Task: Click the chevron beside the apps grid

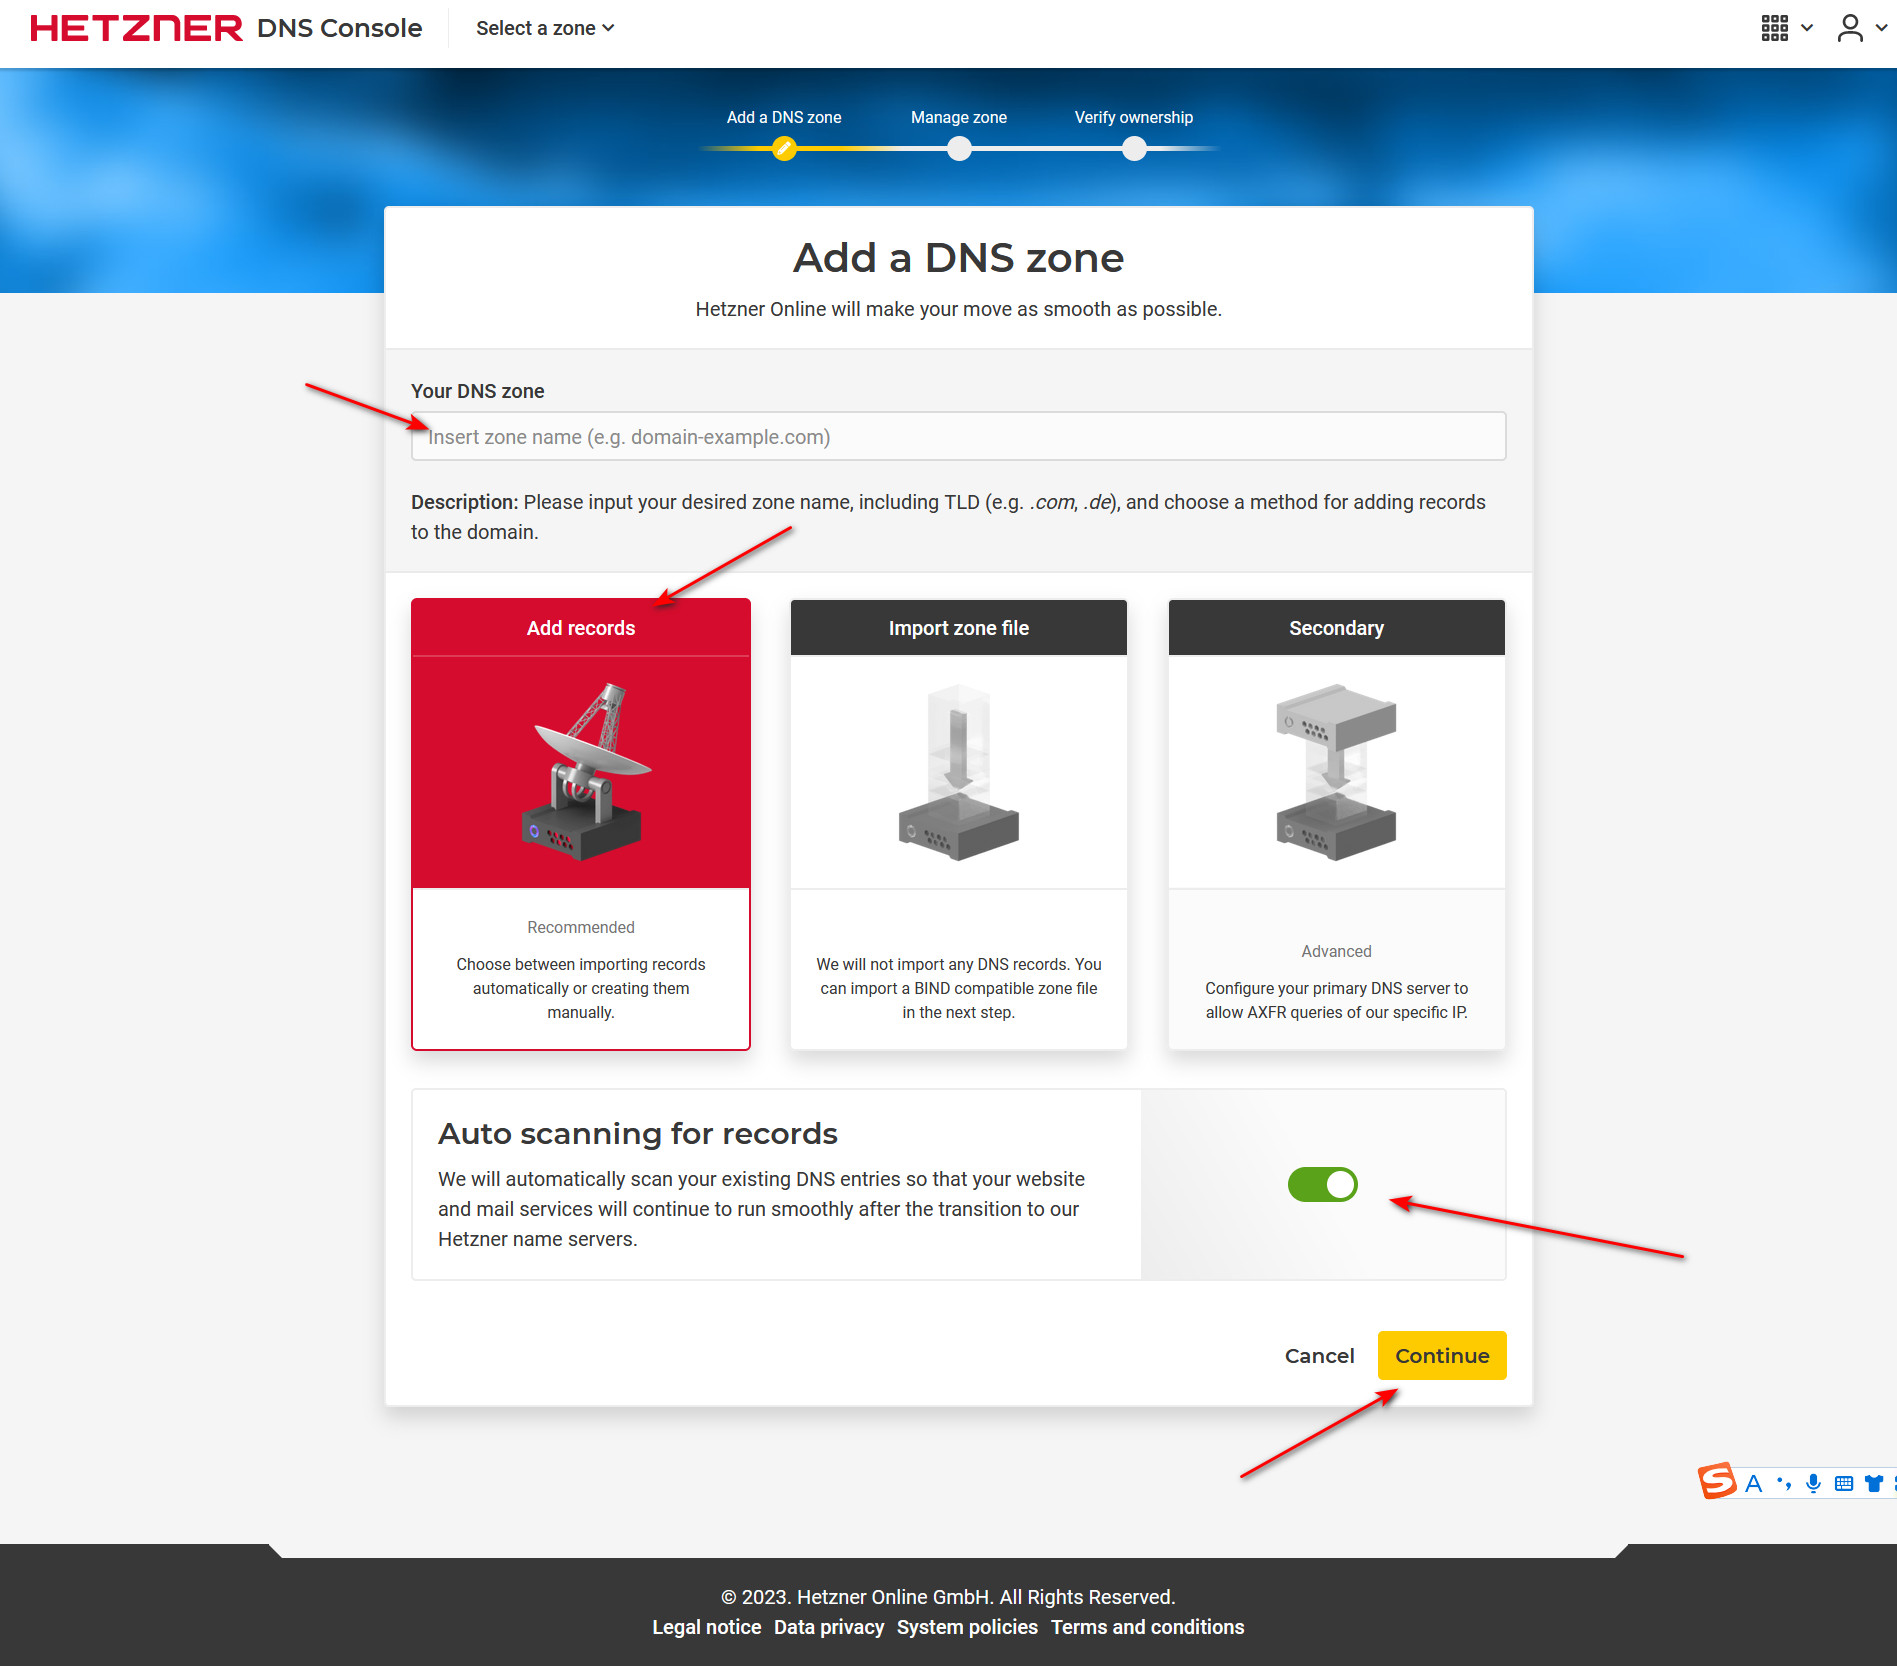Action: (1807, 28)
